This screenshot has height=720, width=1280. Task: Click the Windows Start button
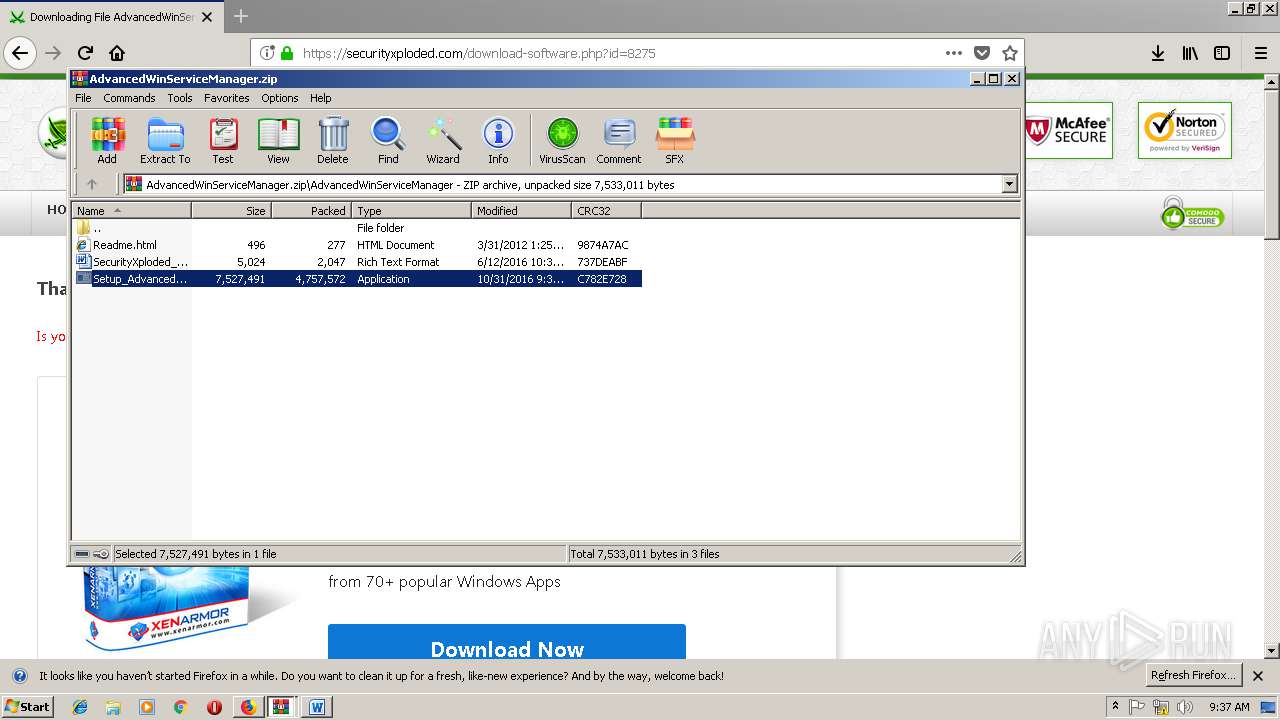27,707
